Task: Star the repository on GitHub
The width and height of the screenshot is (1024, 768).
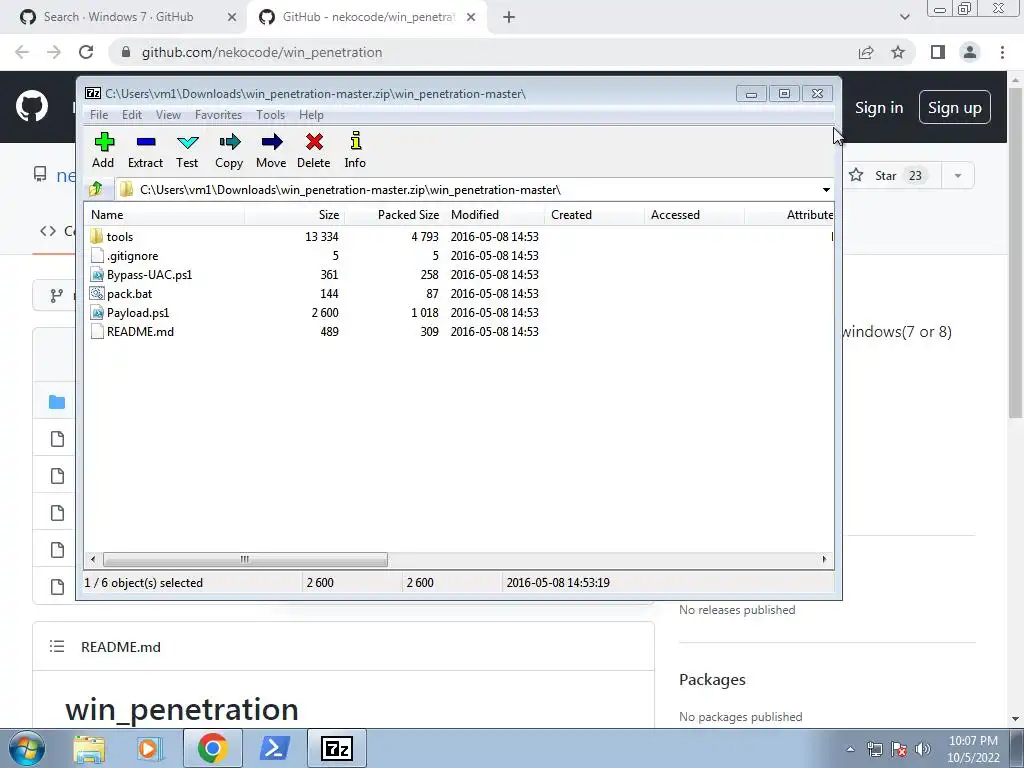Action: (892, 176)
